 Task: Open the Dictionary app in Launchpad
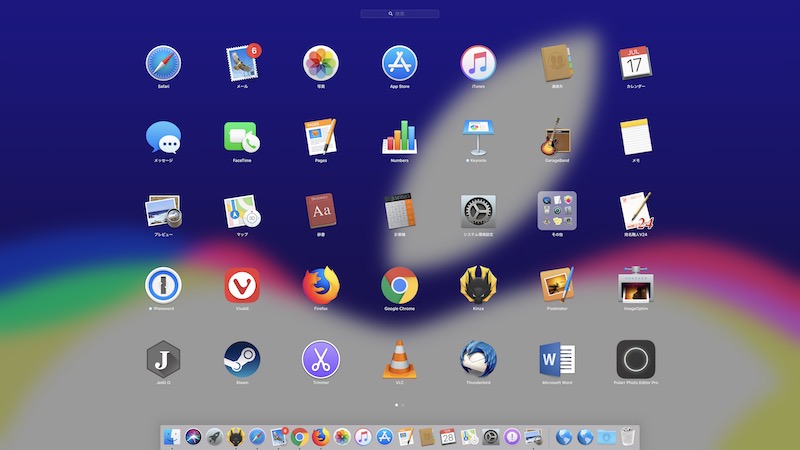click(321, 211)
